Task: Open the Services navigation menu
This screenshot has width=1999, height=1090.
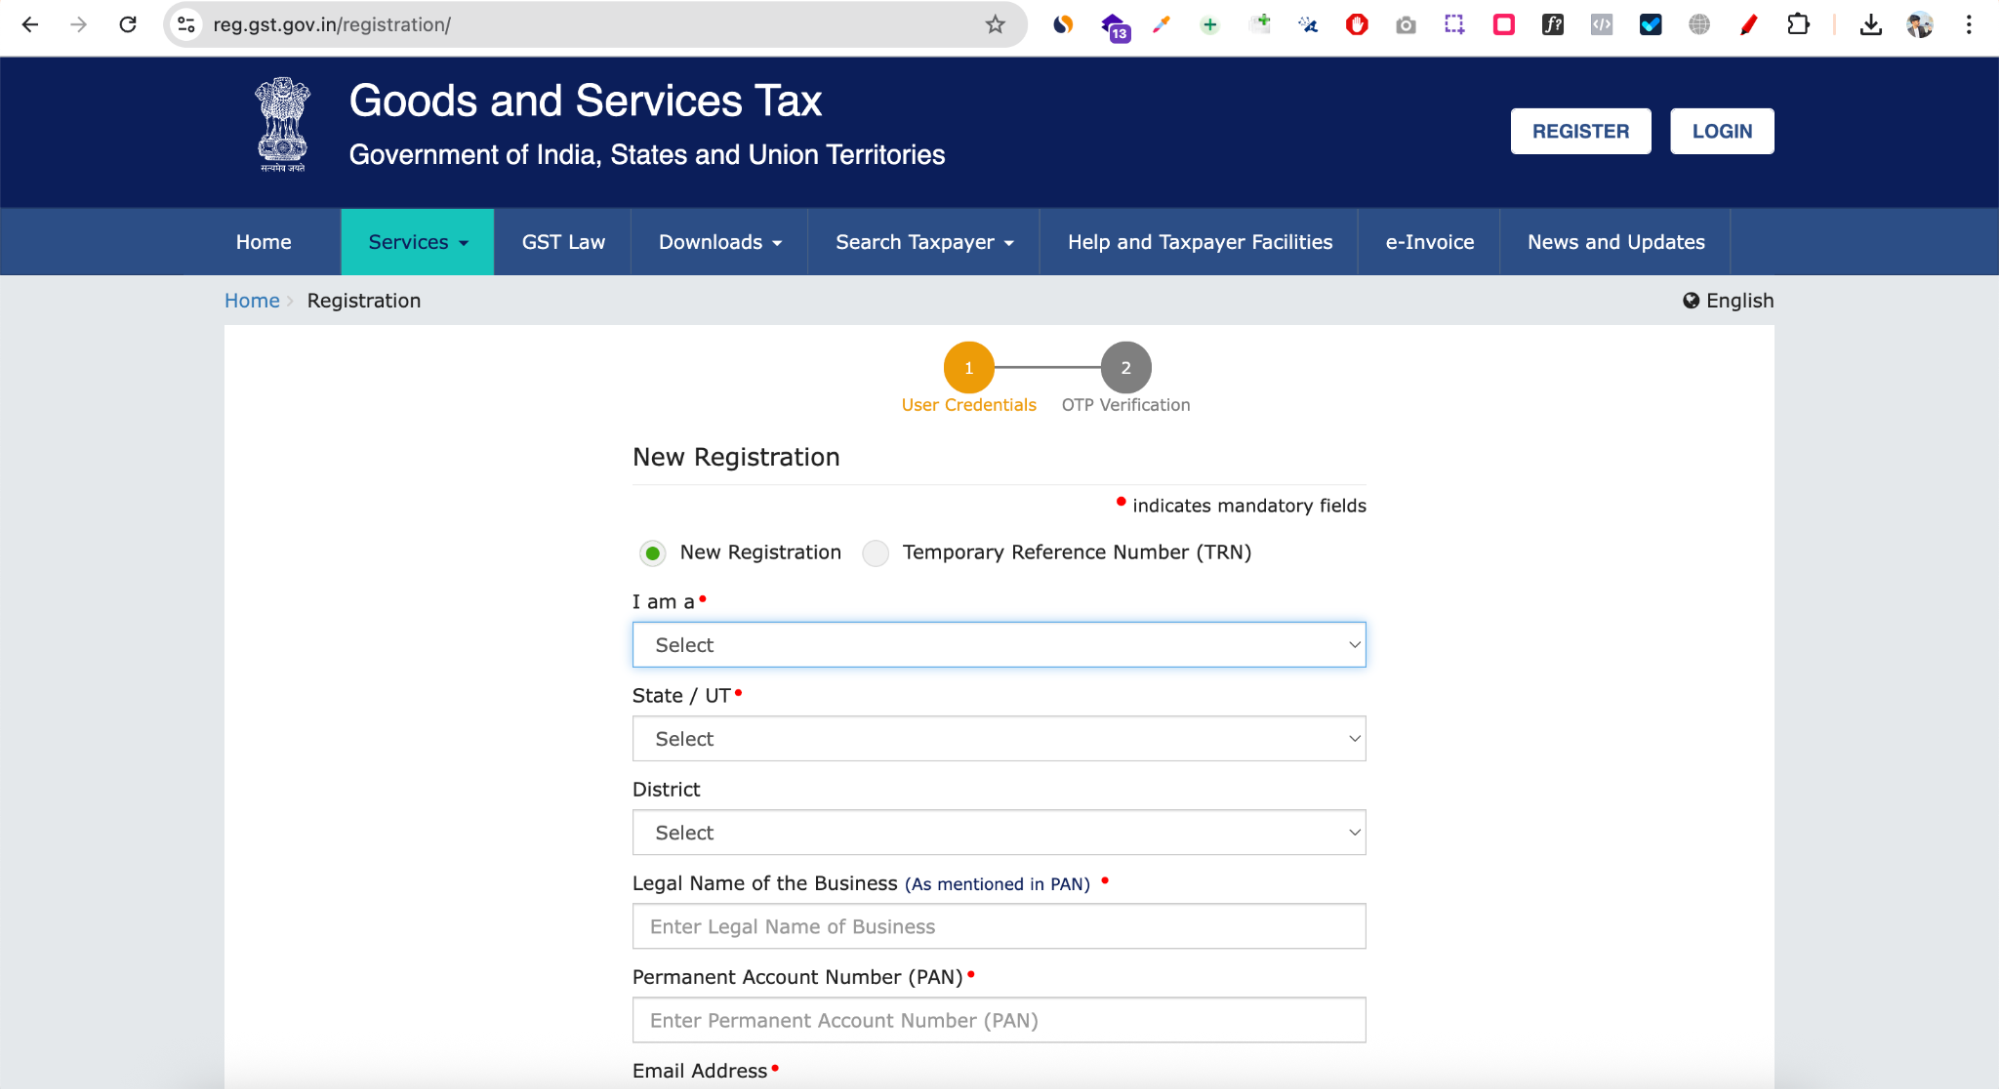Action: (416, 241)
